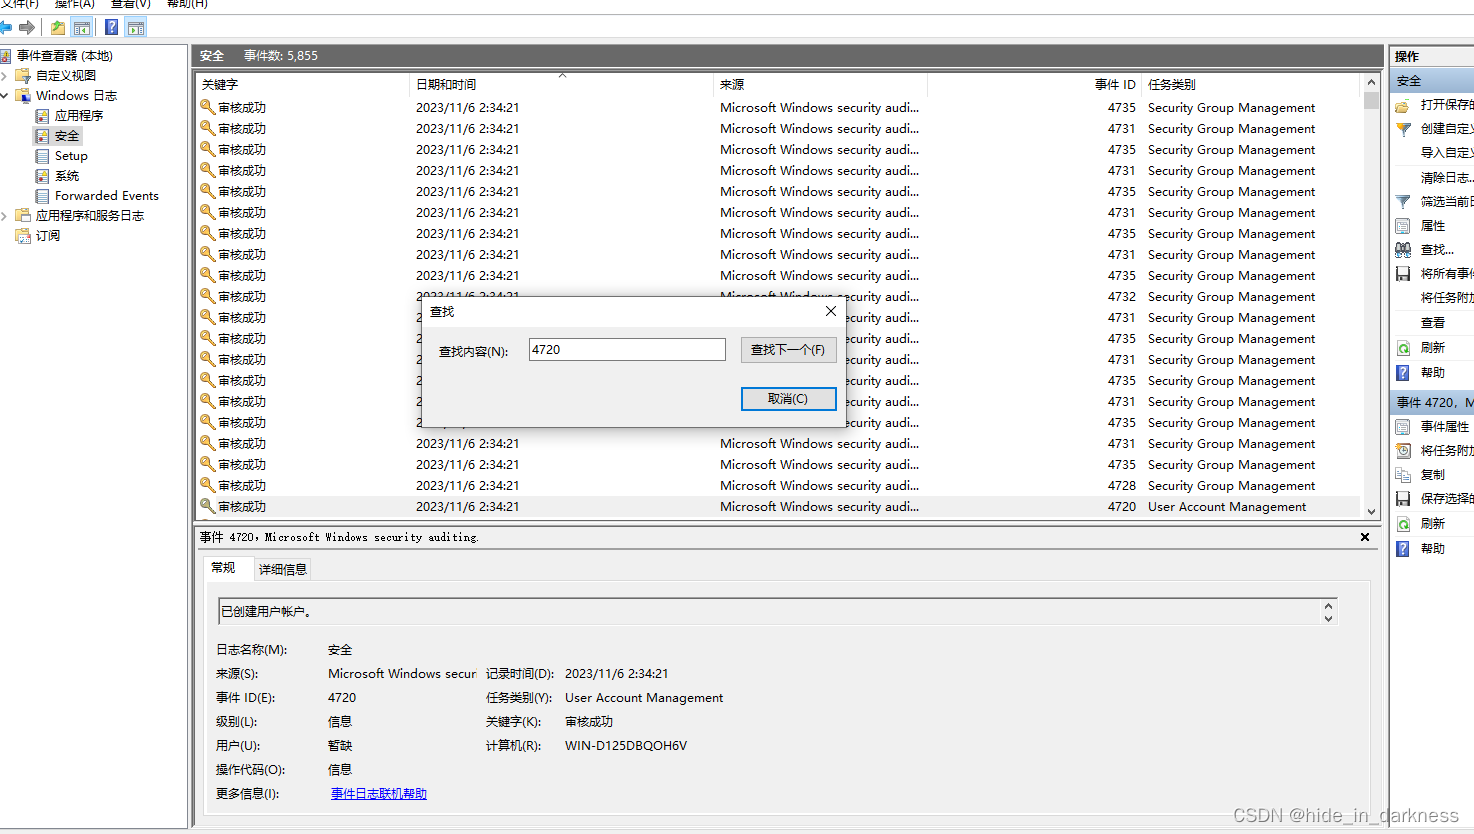Viewport: 1474px width, 834px height.
Task: Open 属性 icon in 安全 actions
Action: pos(1403,226)
